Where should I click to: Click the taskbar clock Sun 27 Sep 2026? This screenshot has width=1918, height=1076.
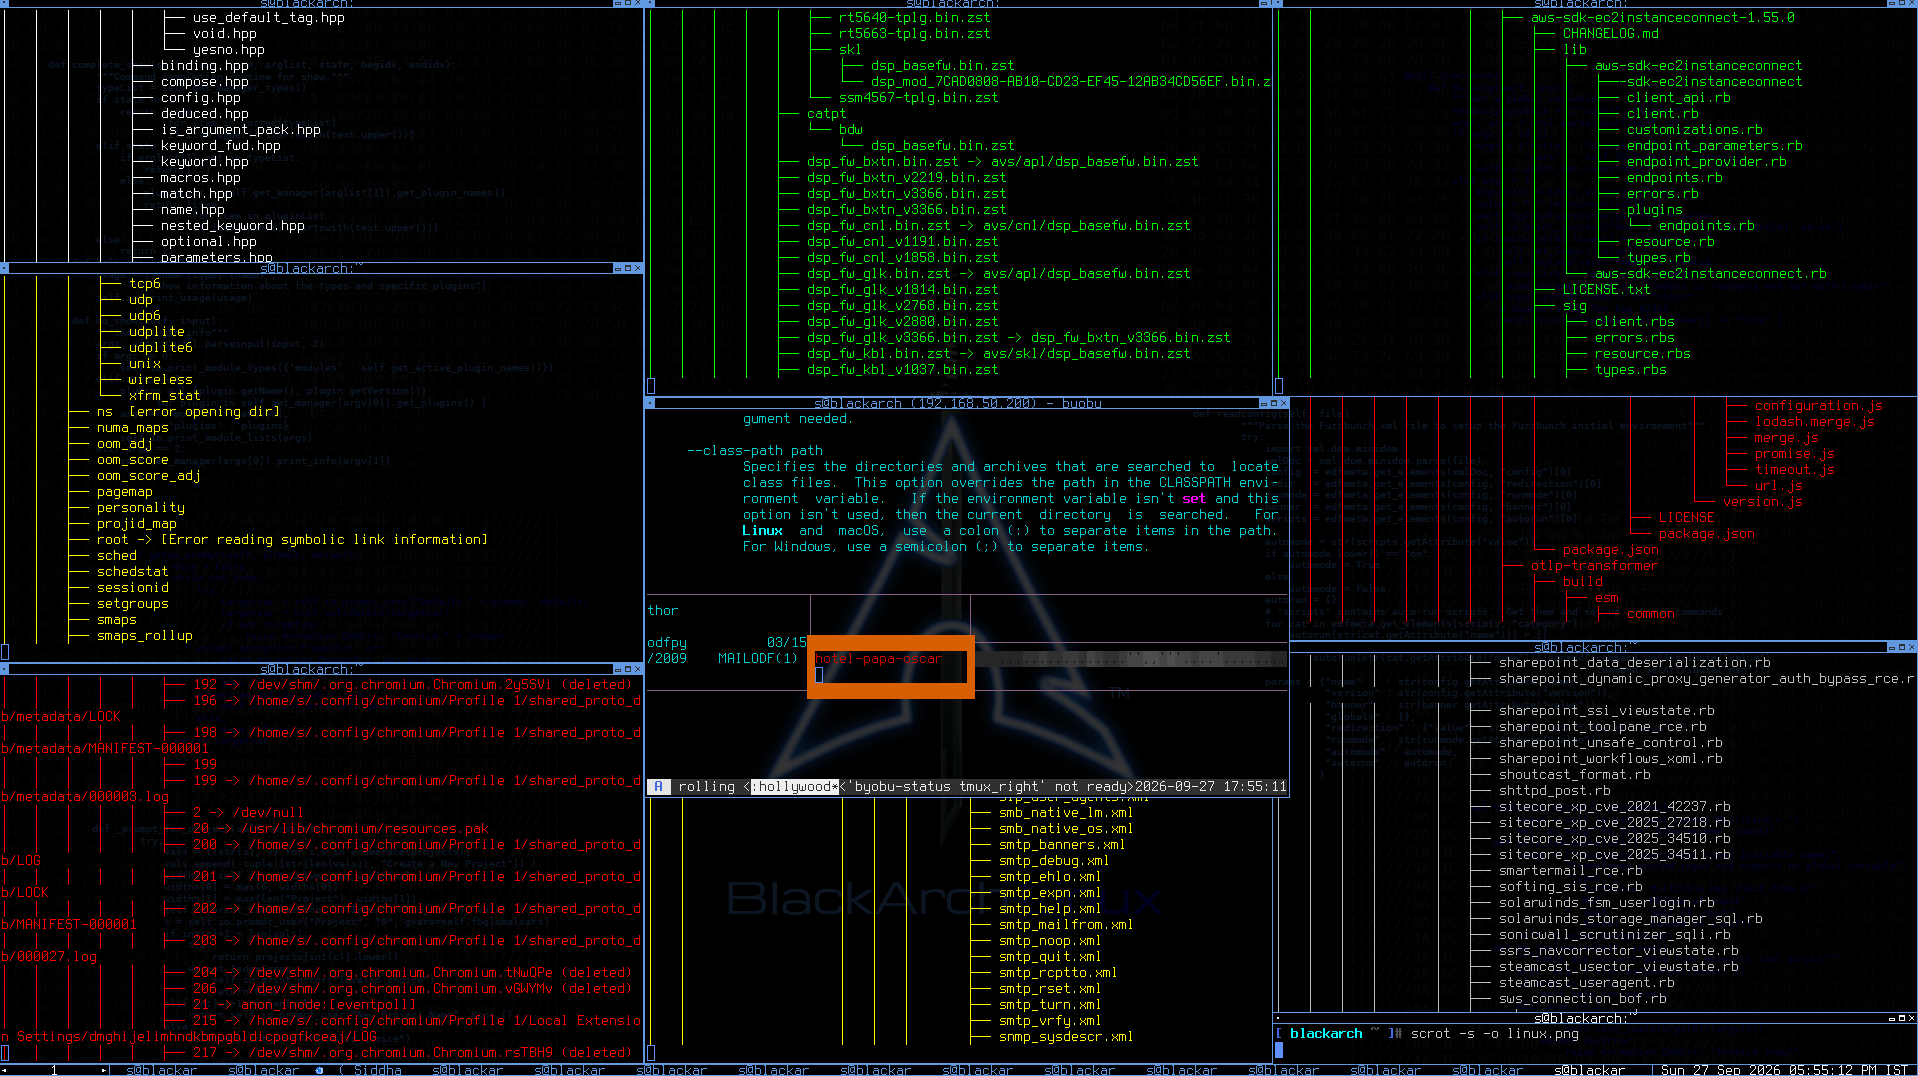click(1785, 1070)
